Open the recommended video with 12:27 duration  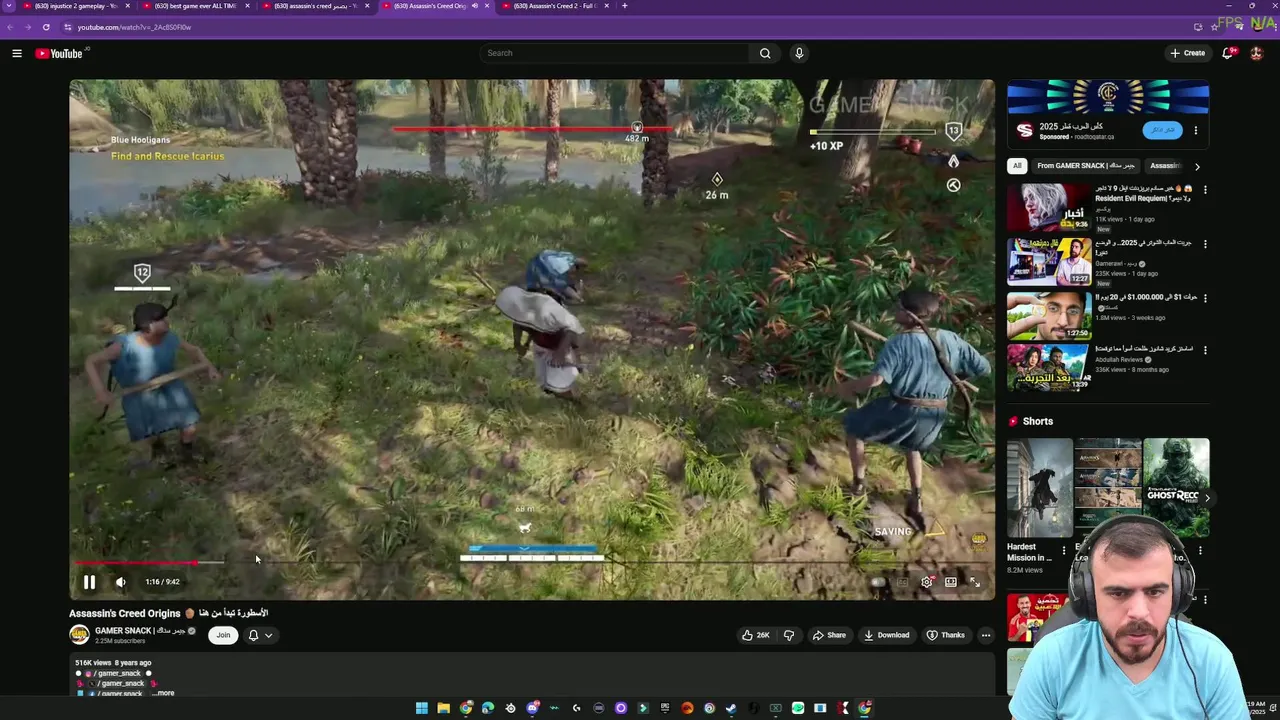[x=1049, y=262]
